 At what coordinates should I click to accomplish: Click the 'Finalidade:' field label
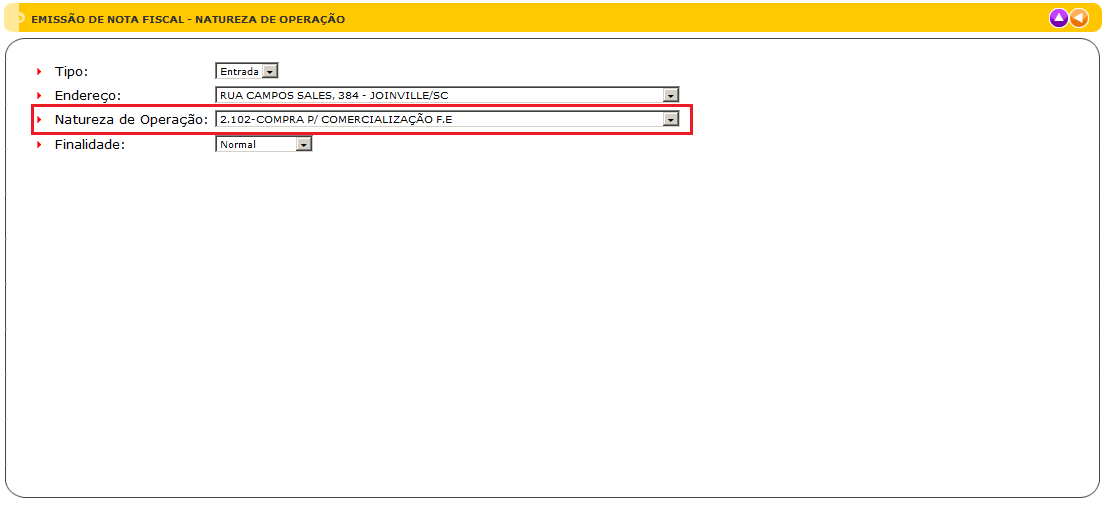click(x=90, y=144)
